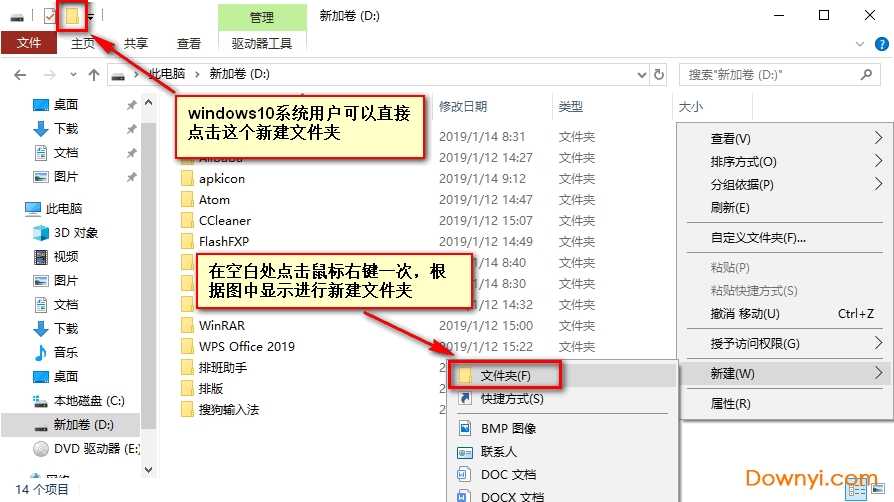894x502 pixels.
Task: Create new DOC 文档 from submenu
Action: point(562,474)
